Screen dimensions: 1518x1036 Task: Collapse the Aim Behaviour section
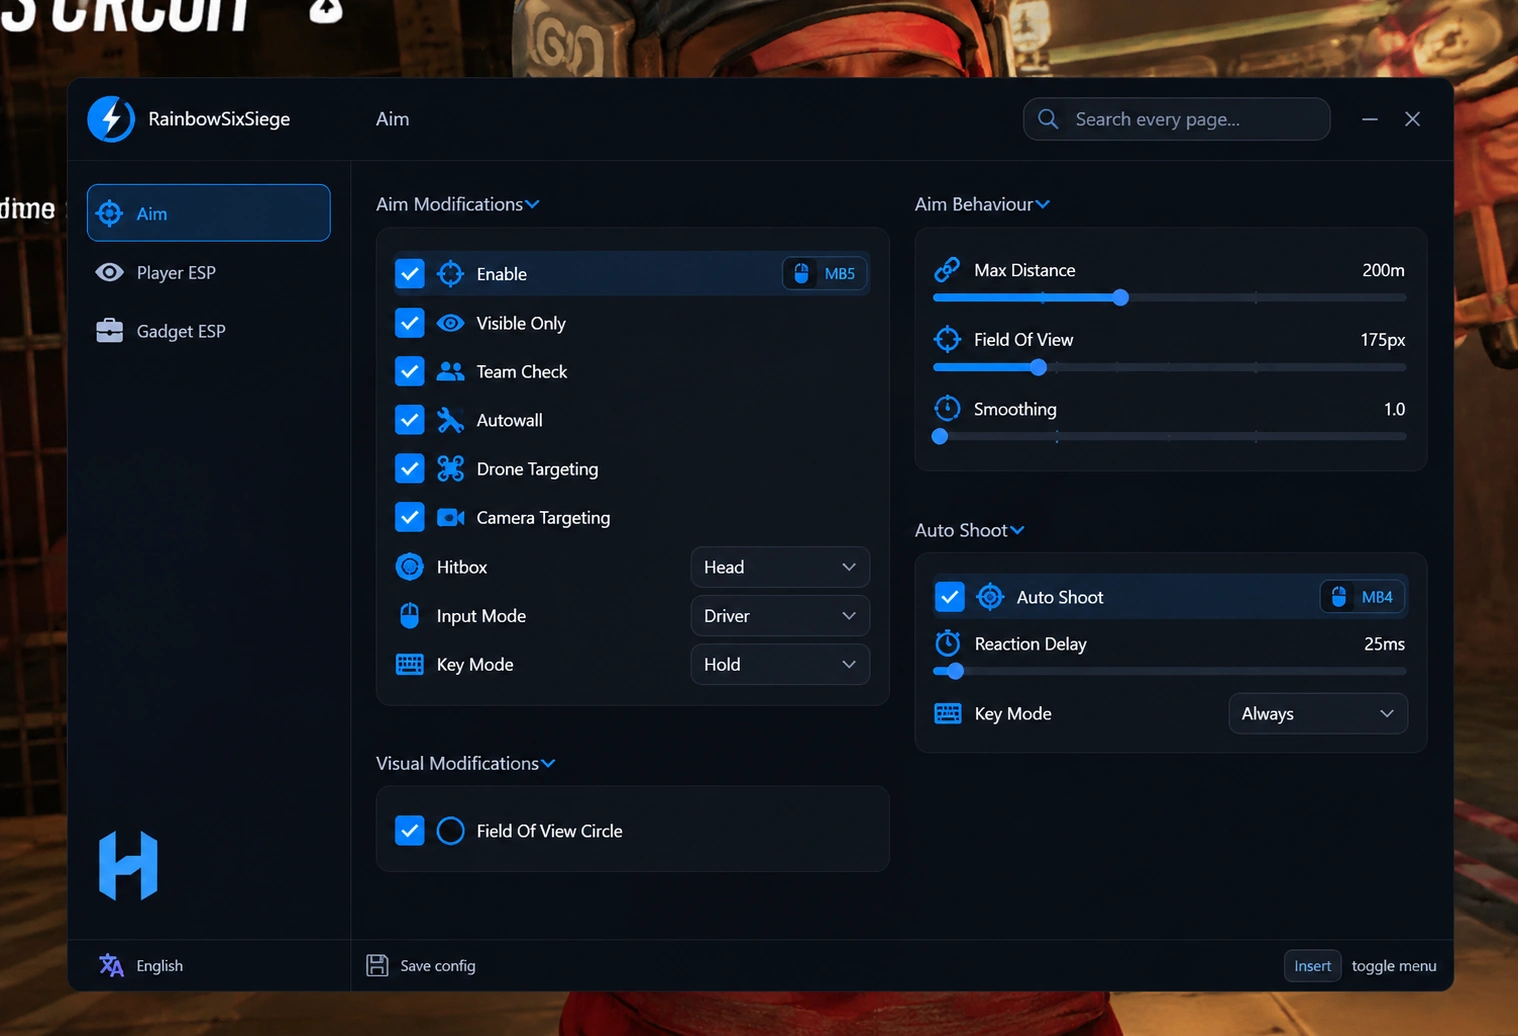[x=982, y=204]
